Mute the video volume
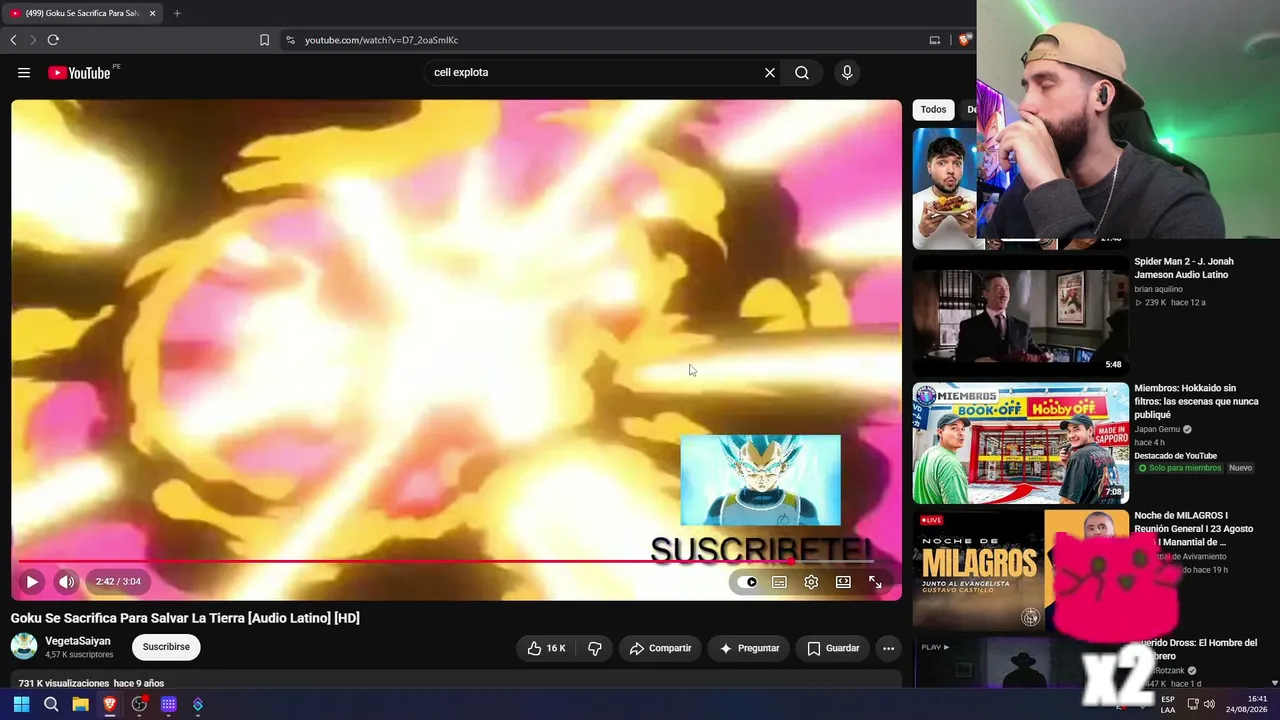The image size is (1280, 720). 66,581
